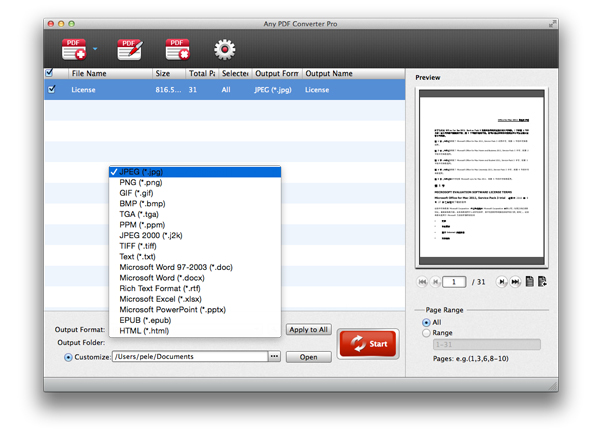Click the Start conversion button
Viewport: 600px width, 433px height.
pos(368,343)
